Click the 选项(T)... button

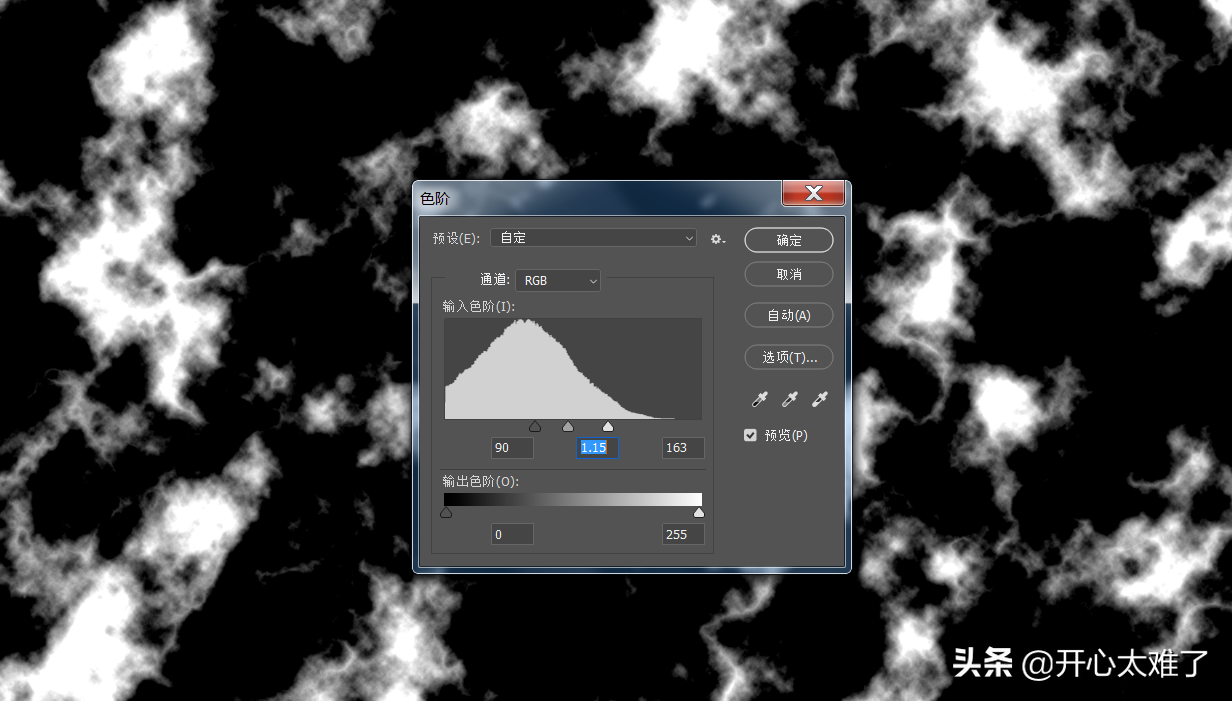point(789,357)
